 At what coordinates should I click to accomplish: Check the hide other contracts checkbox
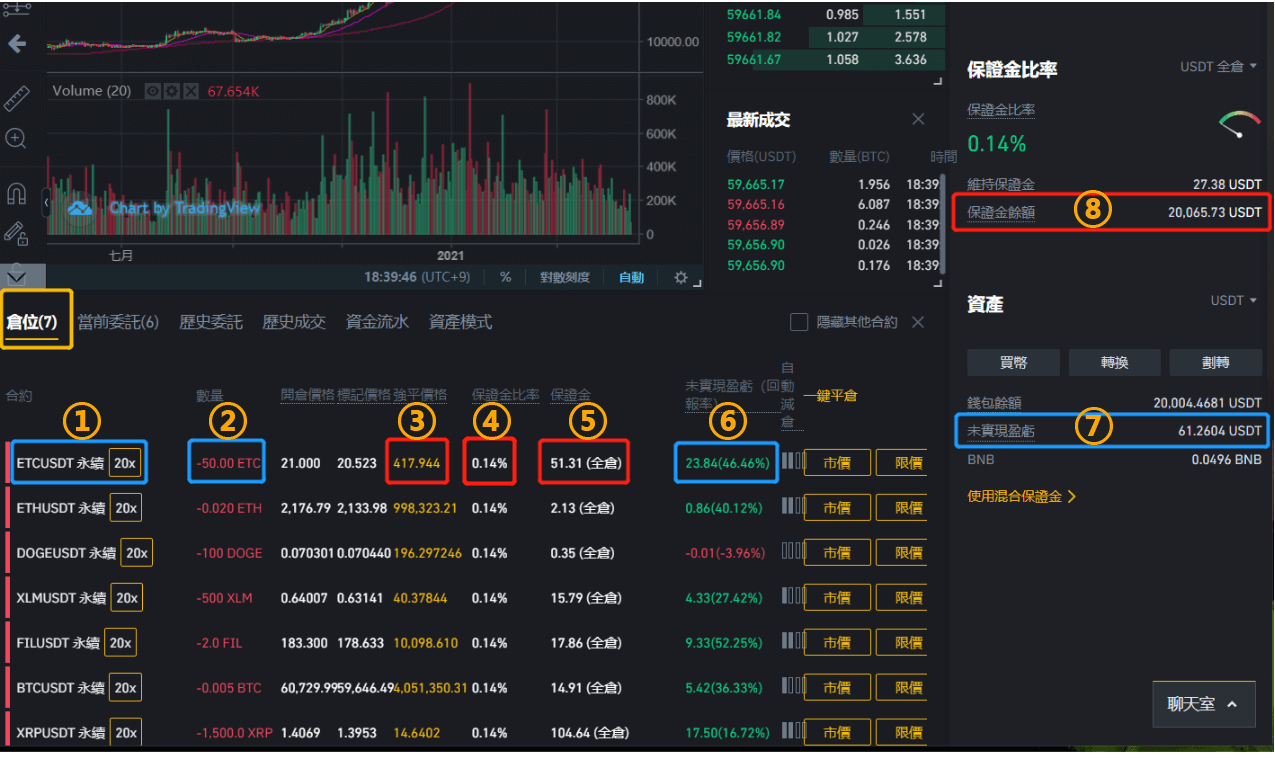tap(799, 322)
